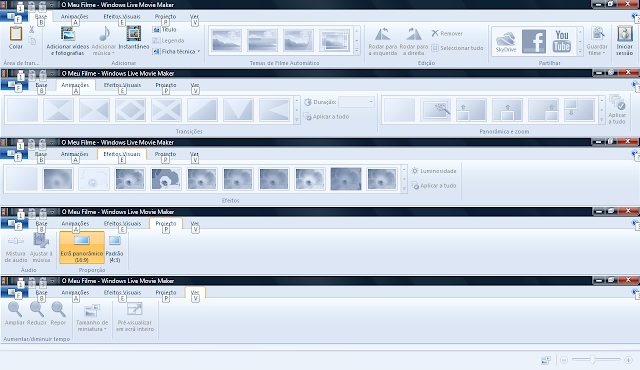The image size is (640, 370).
Task: Open Projecto tab in Base-ribbon window
Action: point(165,17)
